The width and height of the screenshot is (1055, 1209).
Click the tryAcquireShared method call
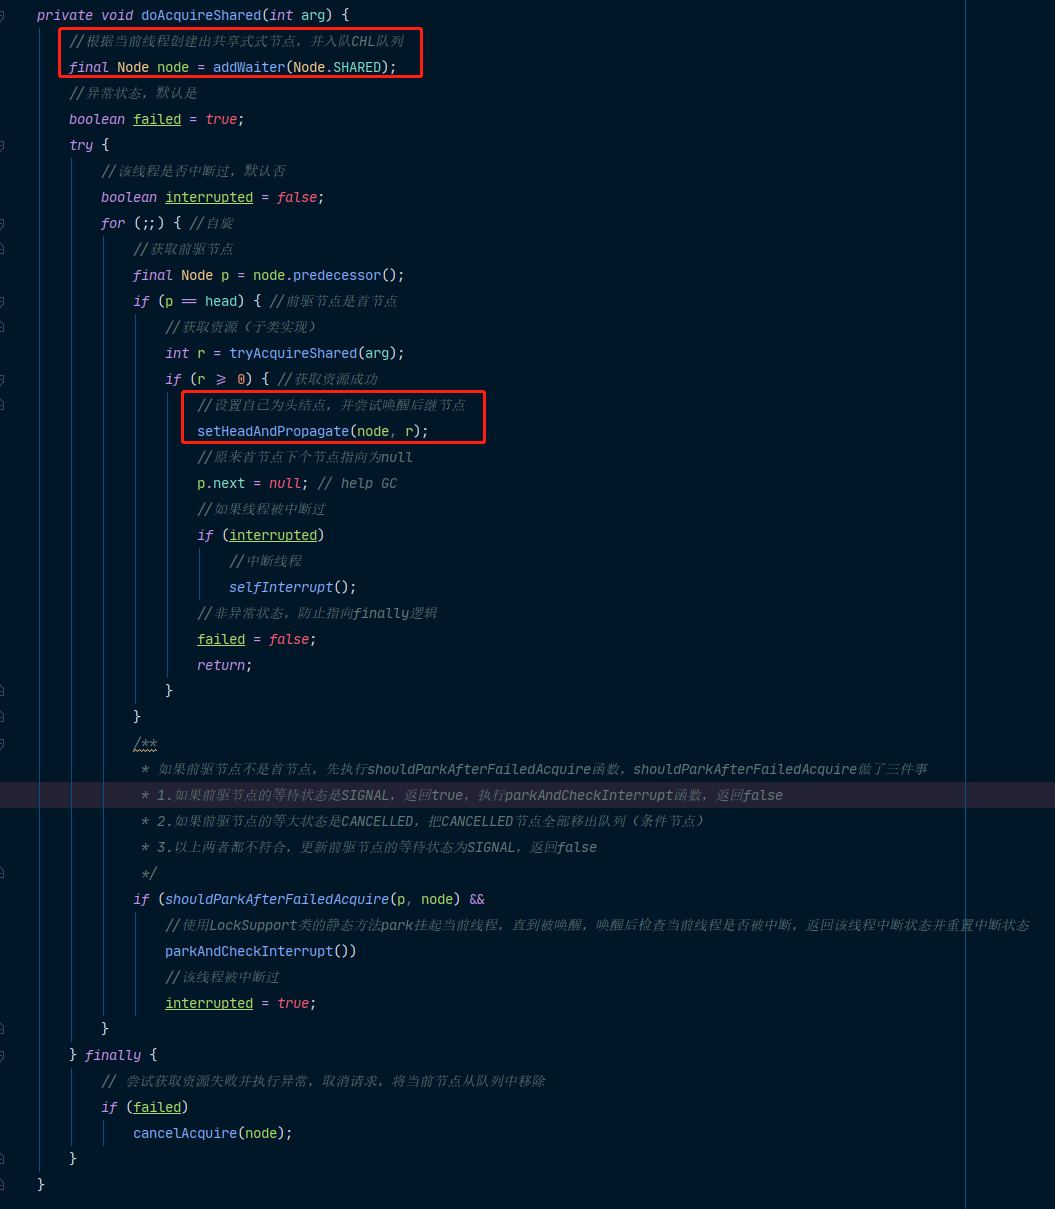293,353
